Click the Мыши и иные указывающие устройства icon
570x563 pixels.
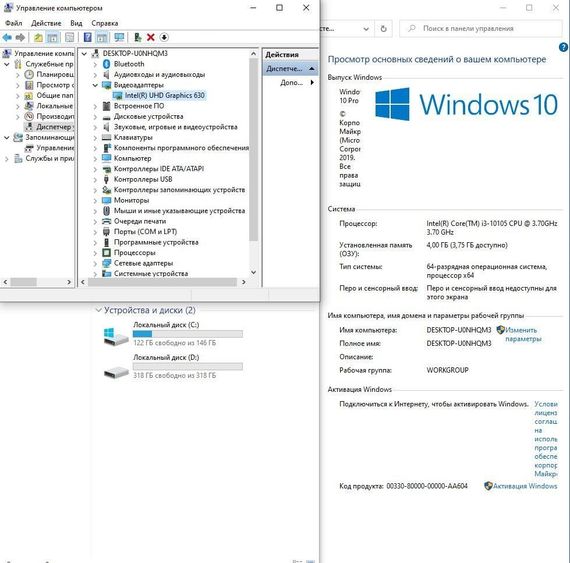point(107,211)
